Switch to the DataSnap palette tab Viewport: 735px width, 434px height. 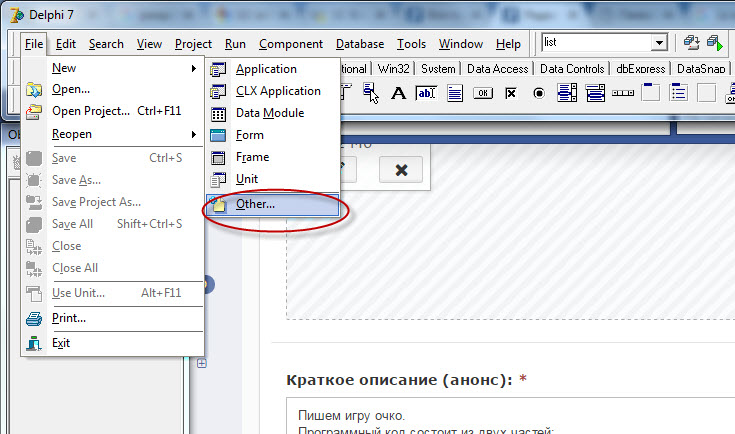tap(701, 69)
